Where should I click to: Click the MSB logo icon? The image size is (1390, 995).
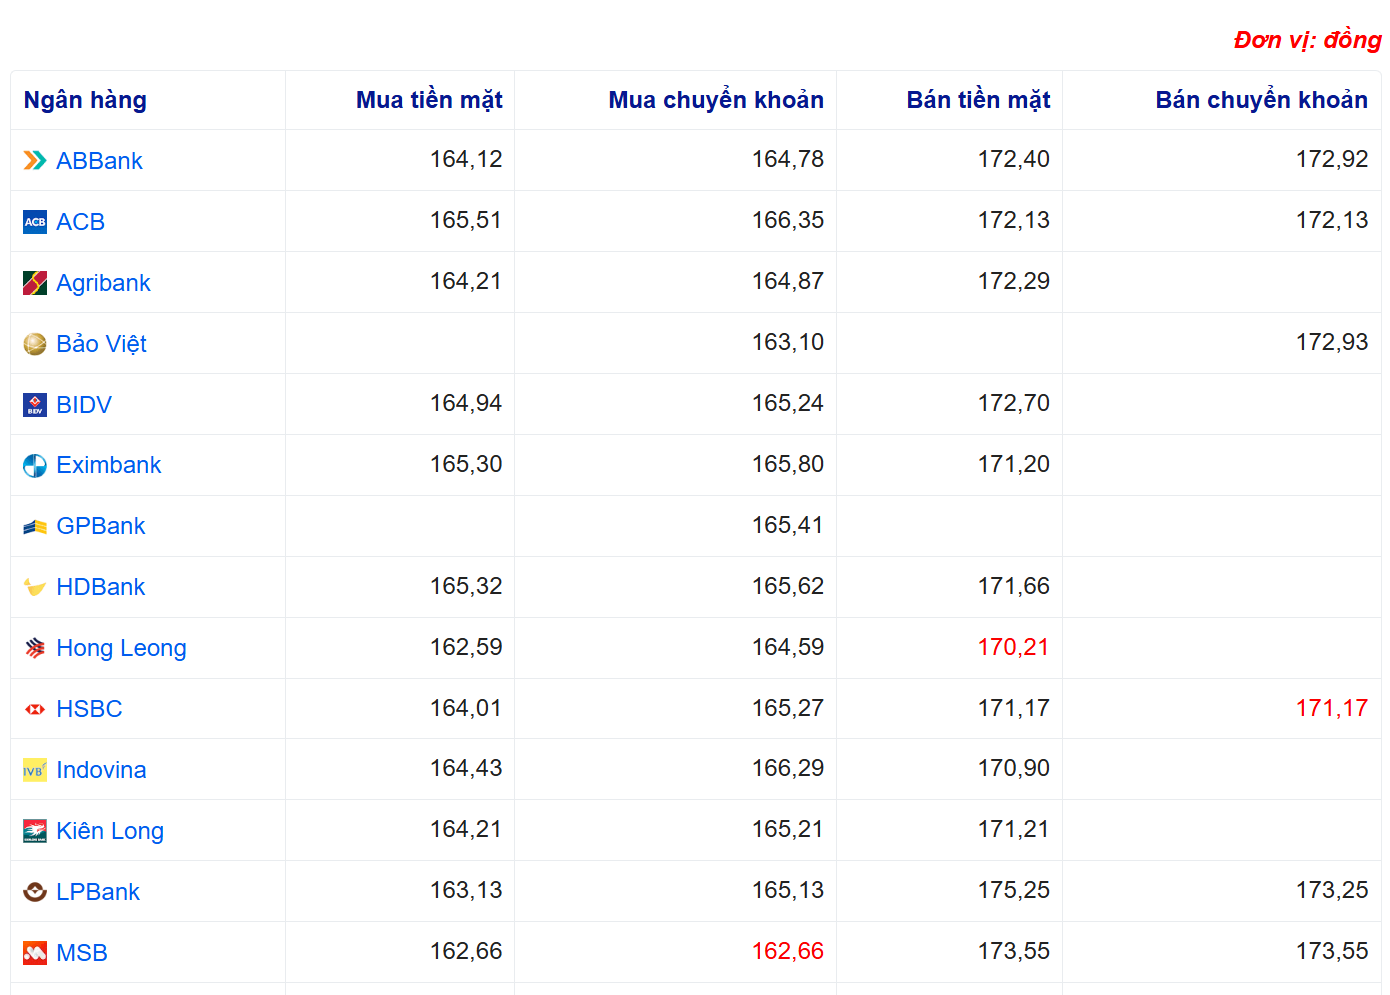35,953
